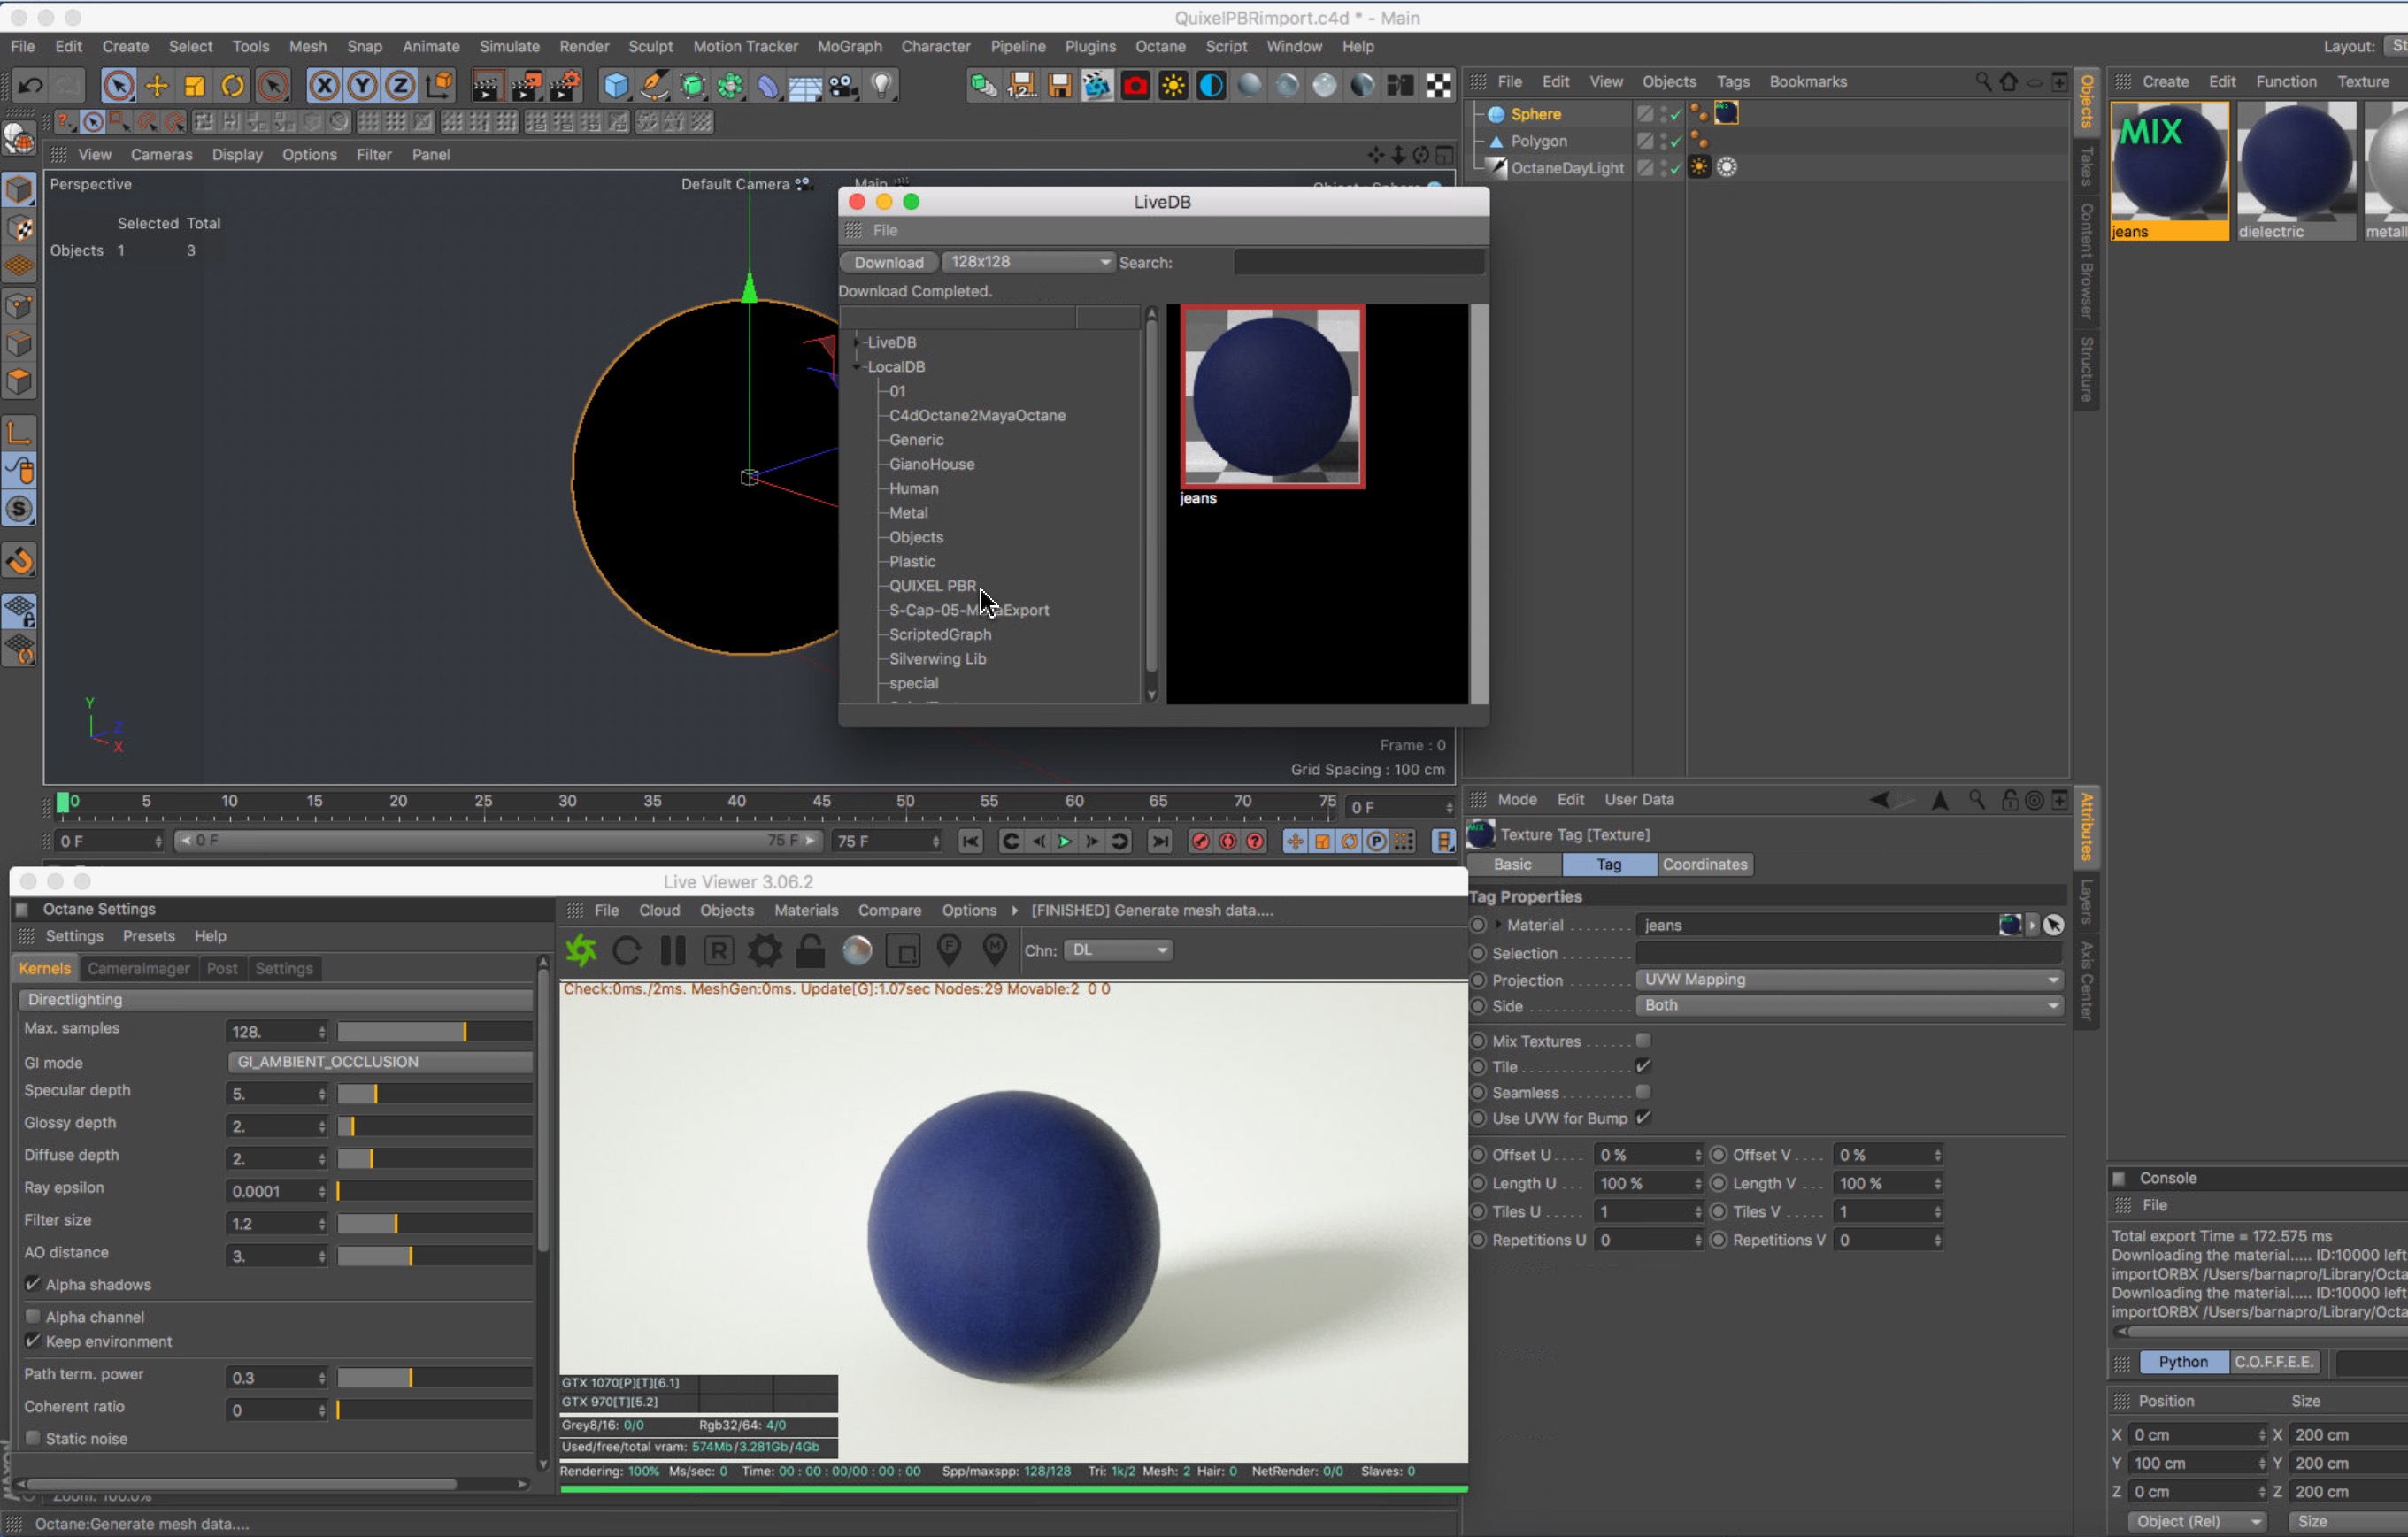The width and height of the screenshot is (2408, 1537).
Task: Pause rendering in Live Viewer
Action: click(x=673, y=951)
